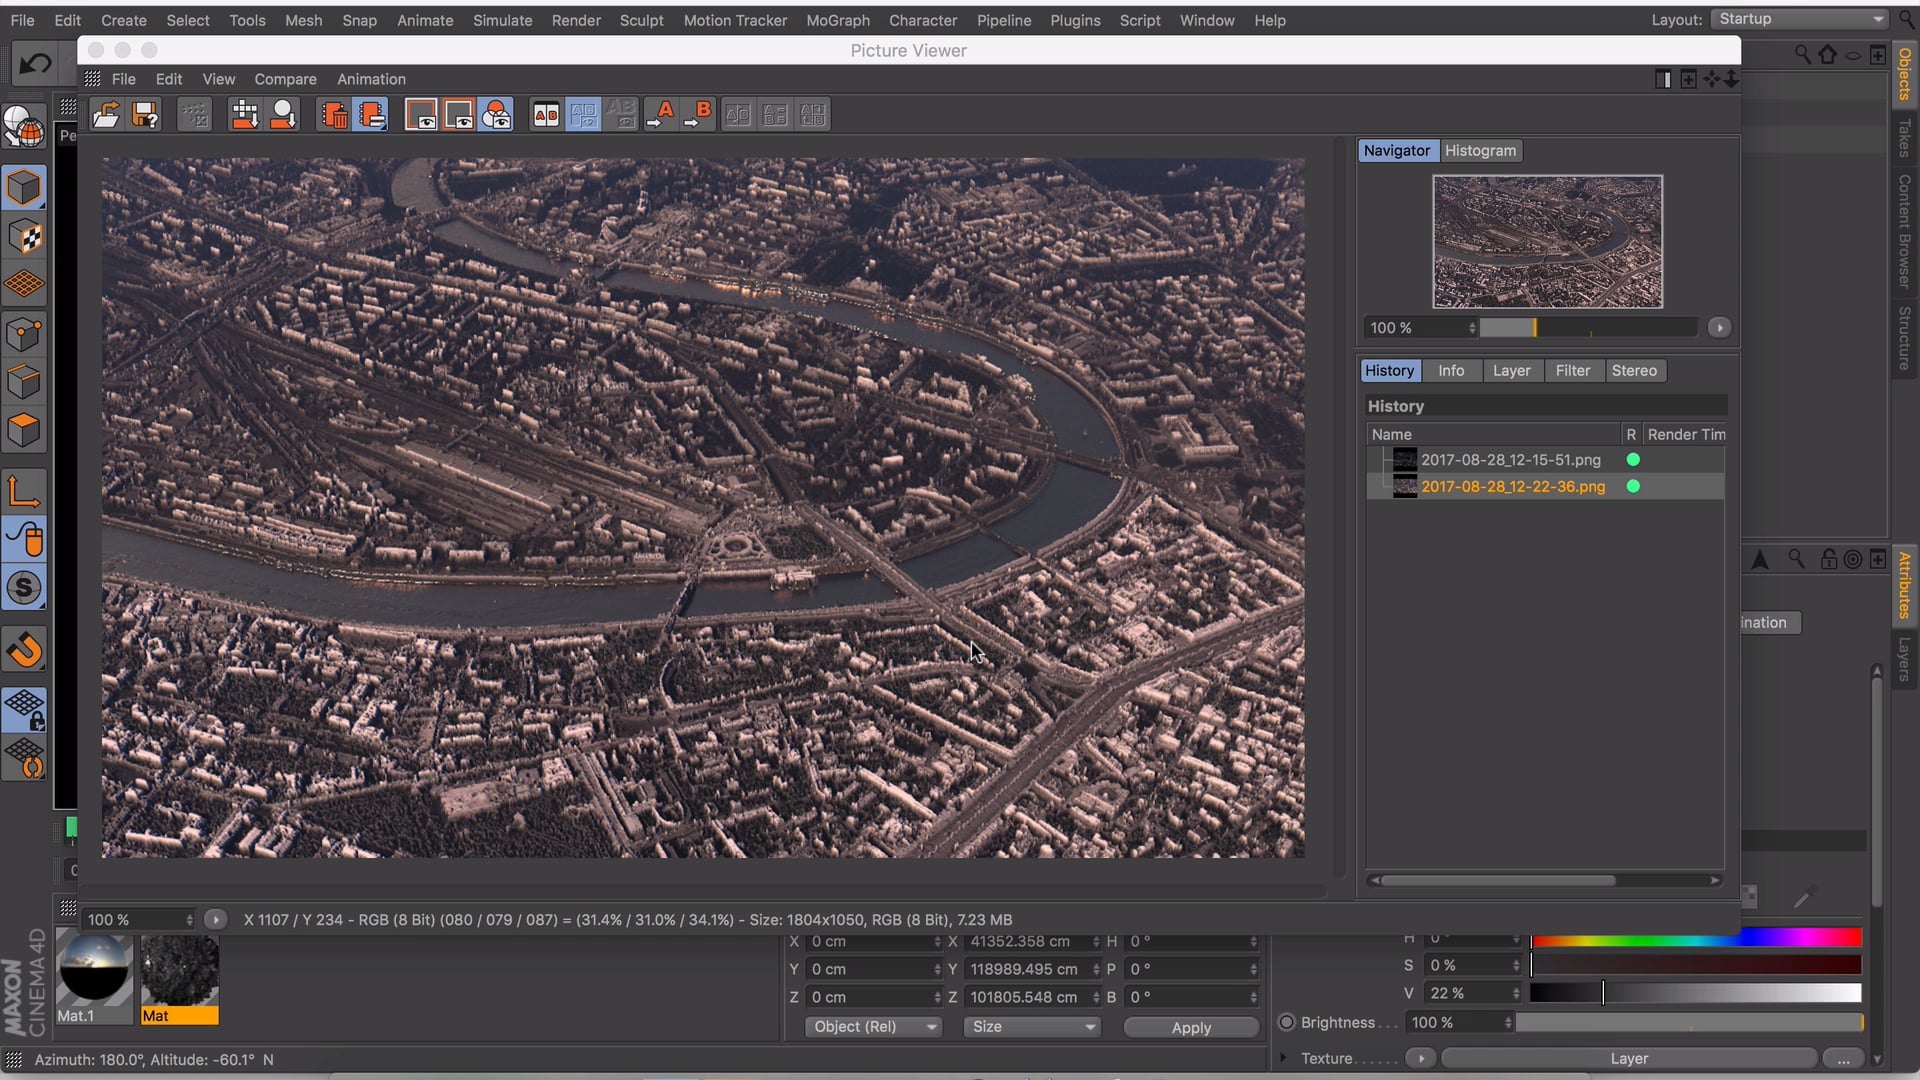
Task: Open the Object (Rel) dropdown
Action: point(873,1027)
